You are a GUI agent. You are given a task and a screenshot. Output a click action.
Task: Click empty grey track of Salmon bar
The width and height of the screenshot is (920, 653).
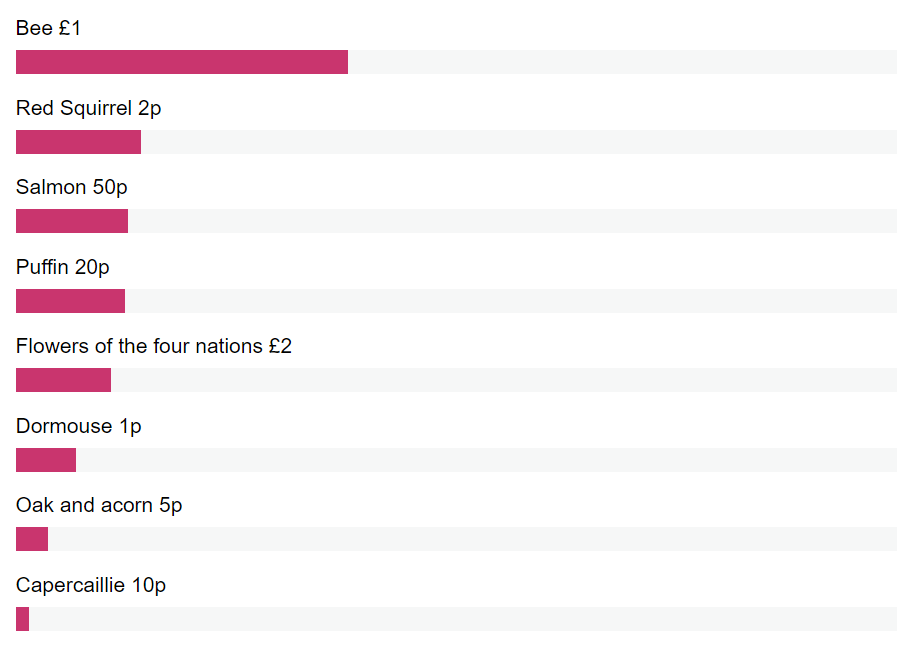pos(512,221)
